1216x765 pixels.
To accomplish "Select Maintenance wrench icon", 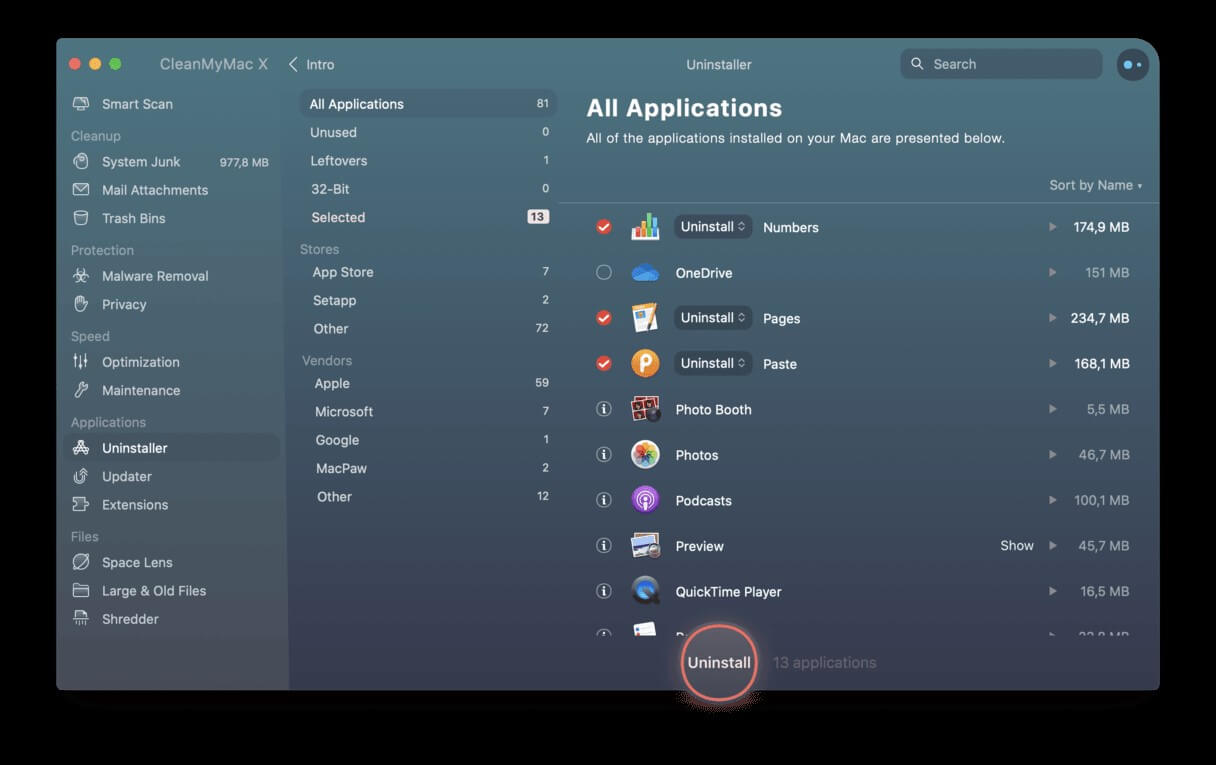I will (81, 390).
